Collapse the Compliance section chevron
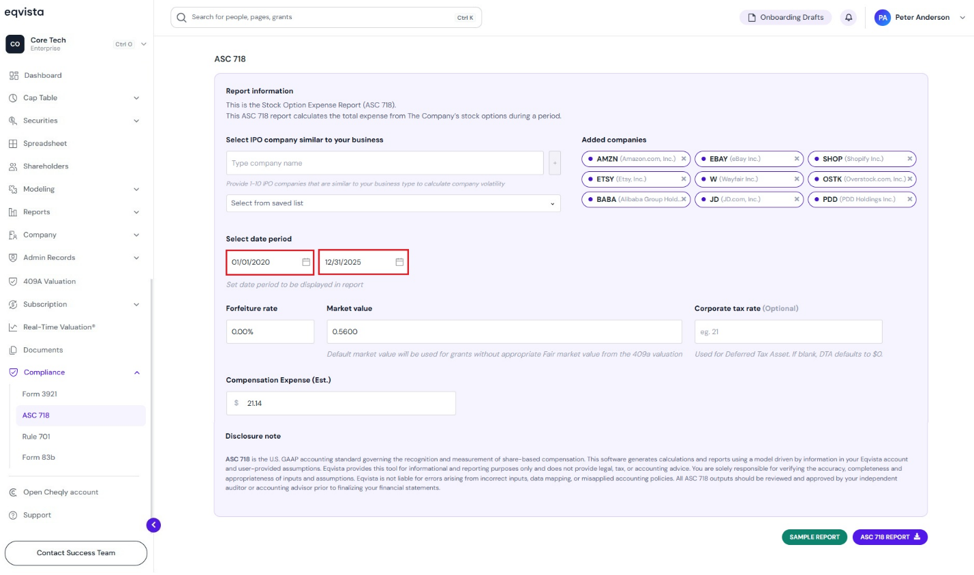This screenshot has width=974, height=575. tap(137, 373)
